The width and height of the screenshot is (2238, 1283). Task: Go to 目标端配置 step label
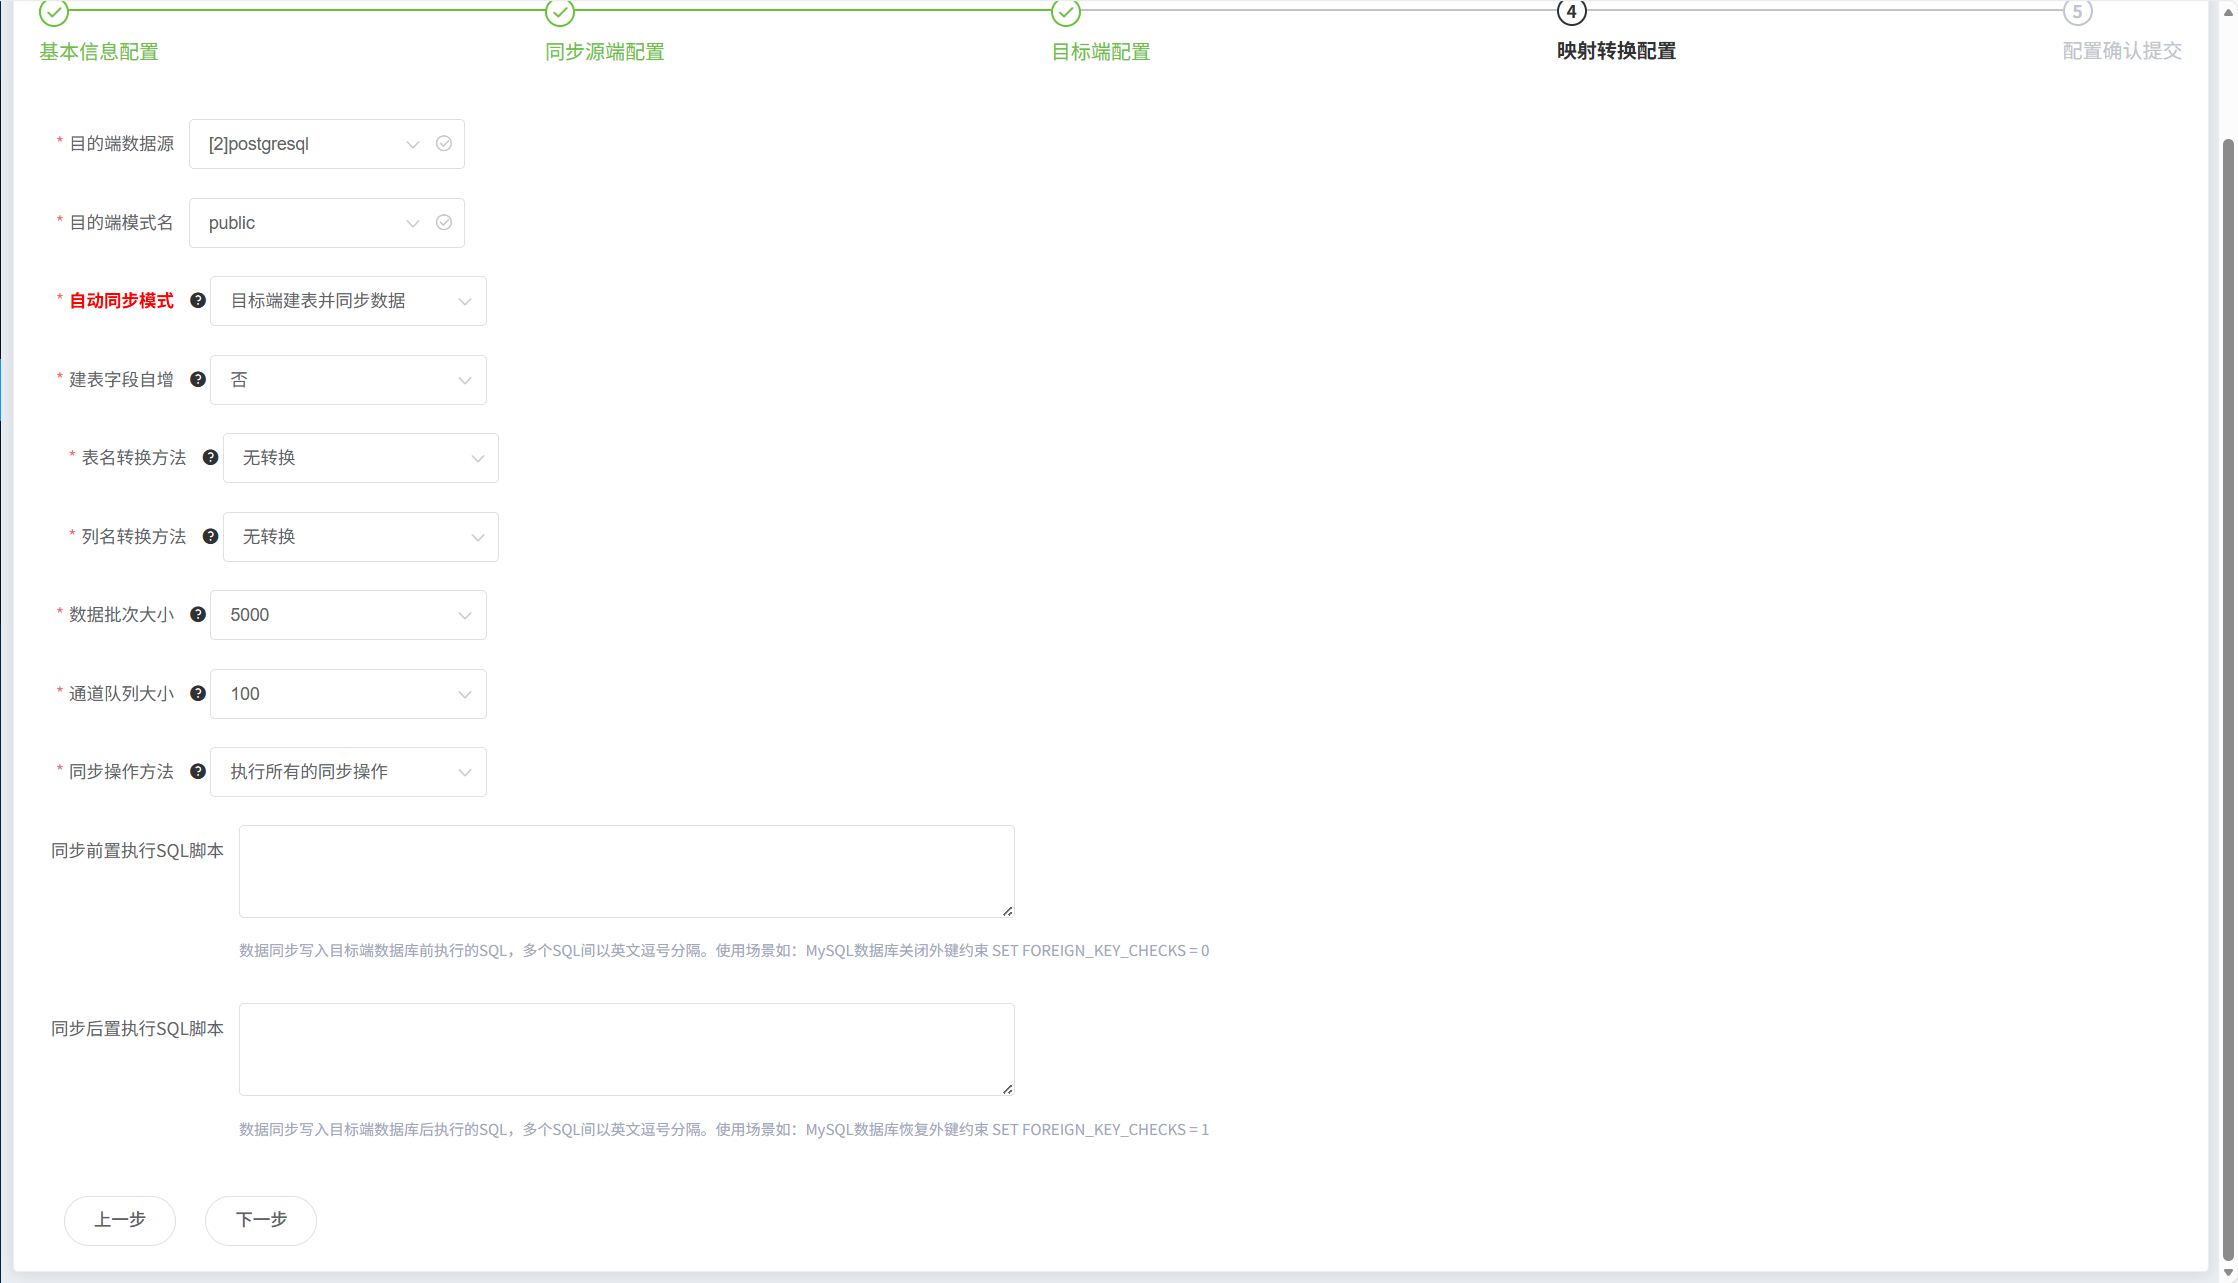pos(1101,52)
